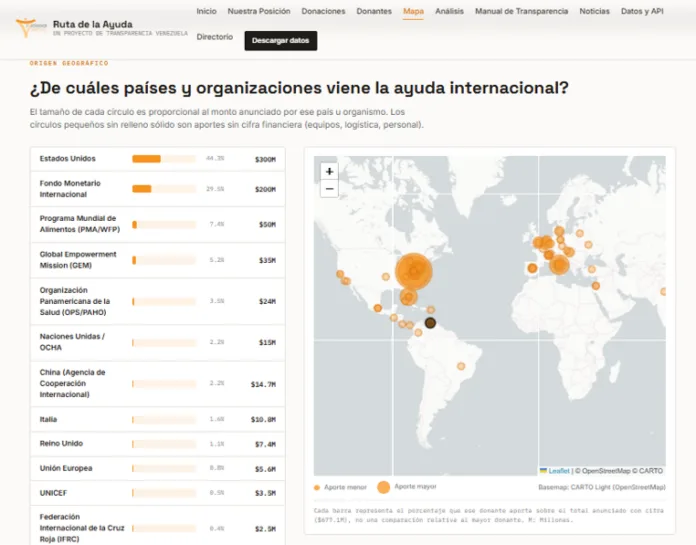
Task: Click the ORIGEN GEOGRÁFICO section label
Action: [x=69, y=63]
